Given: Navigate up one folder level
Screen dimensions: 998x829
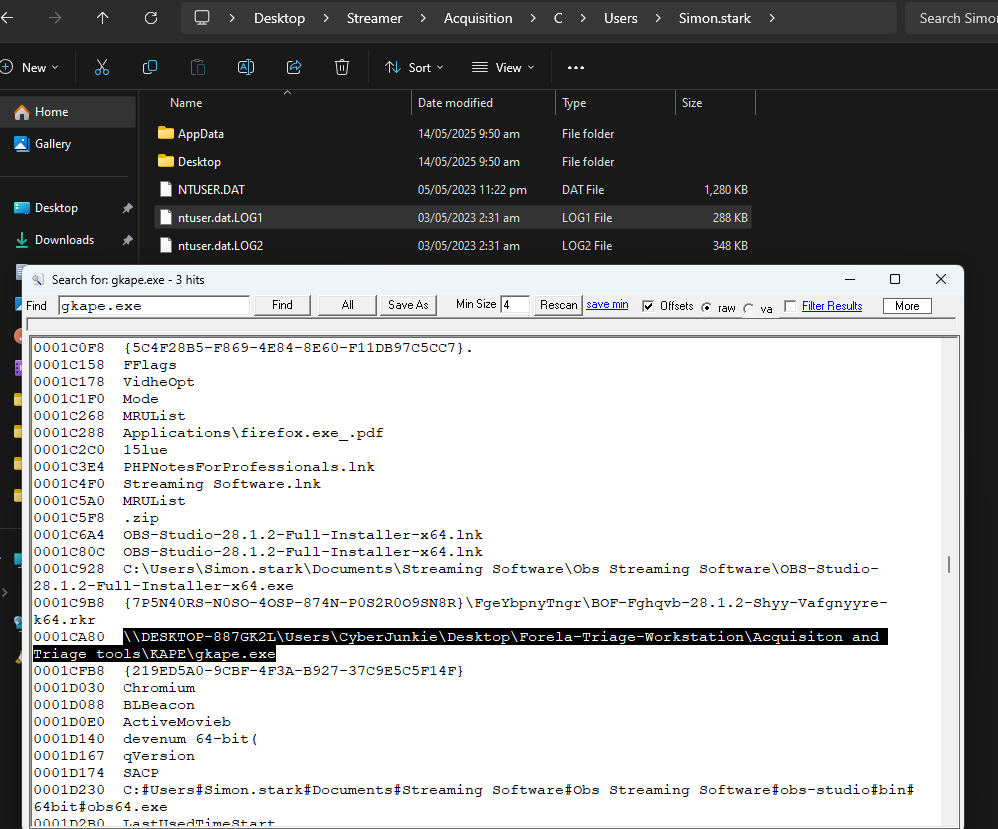Looking at the screenshot, I should click(x=103, y=18).
